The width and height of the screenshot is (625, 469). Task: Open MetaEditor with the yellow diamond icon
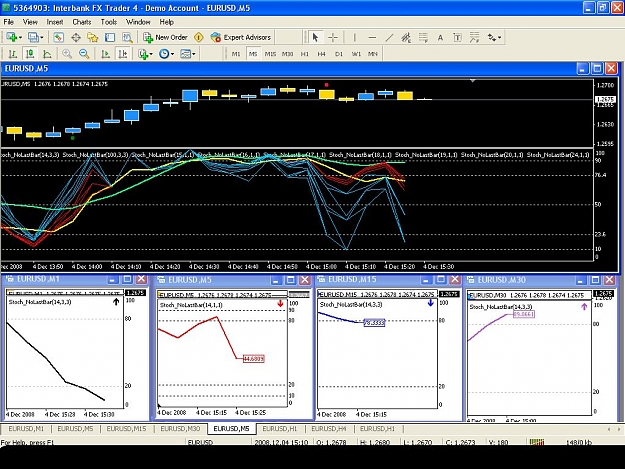click(x=199, y=37)
